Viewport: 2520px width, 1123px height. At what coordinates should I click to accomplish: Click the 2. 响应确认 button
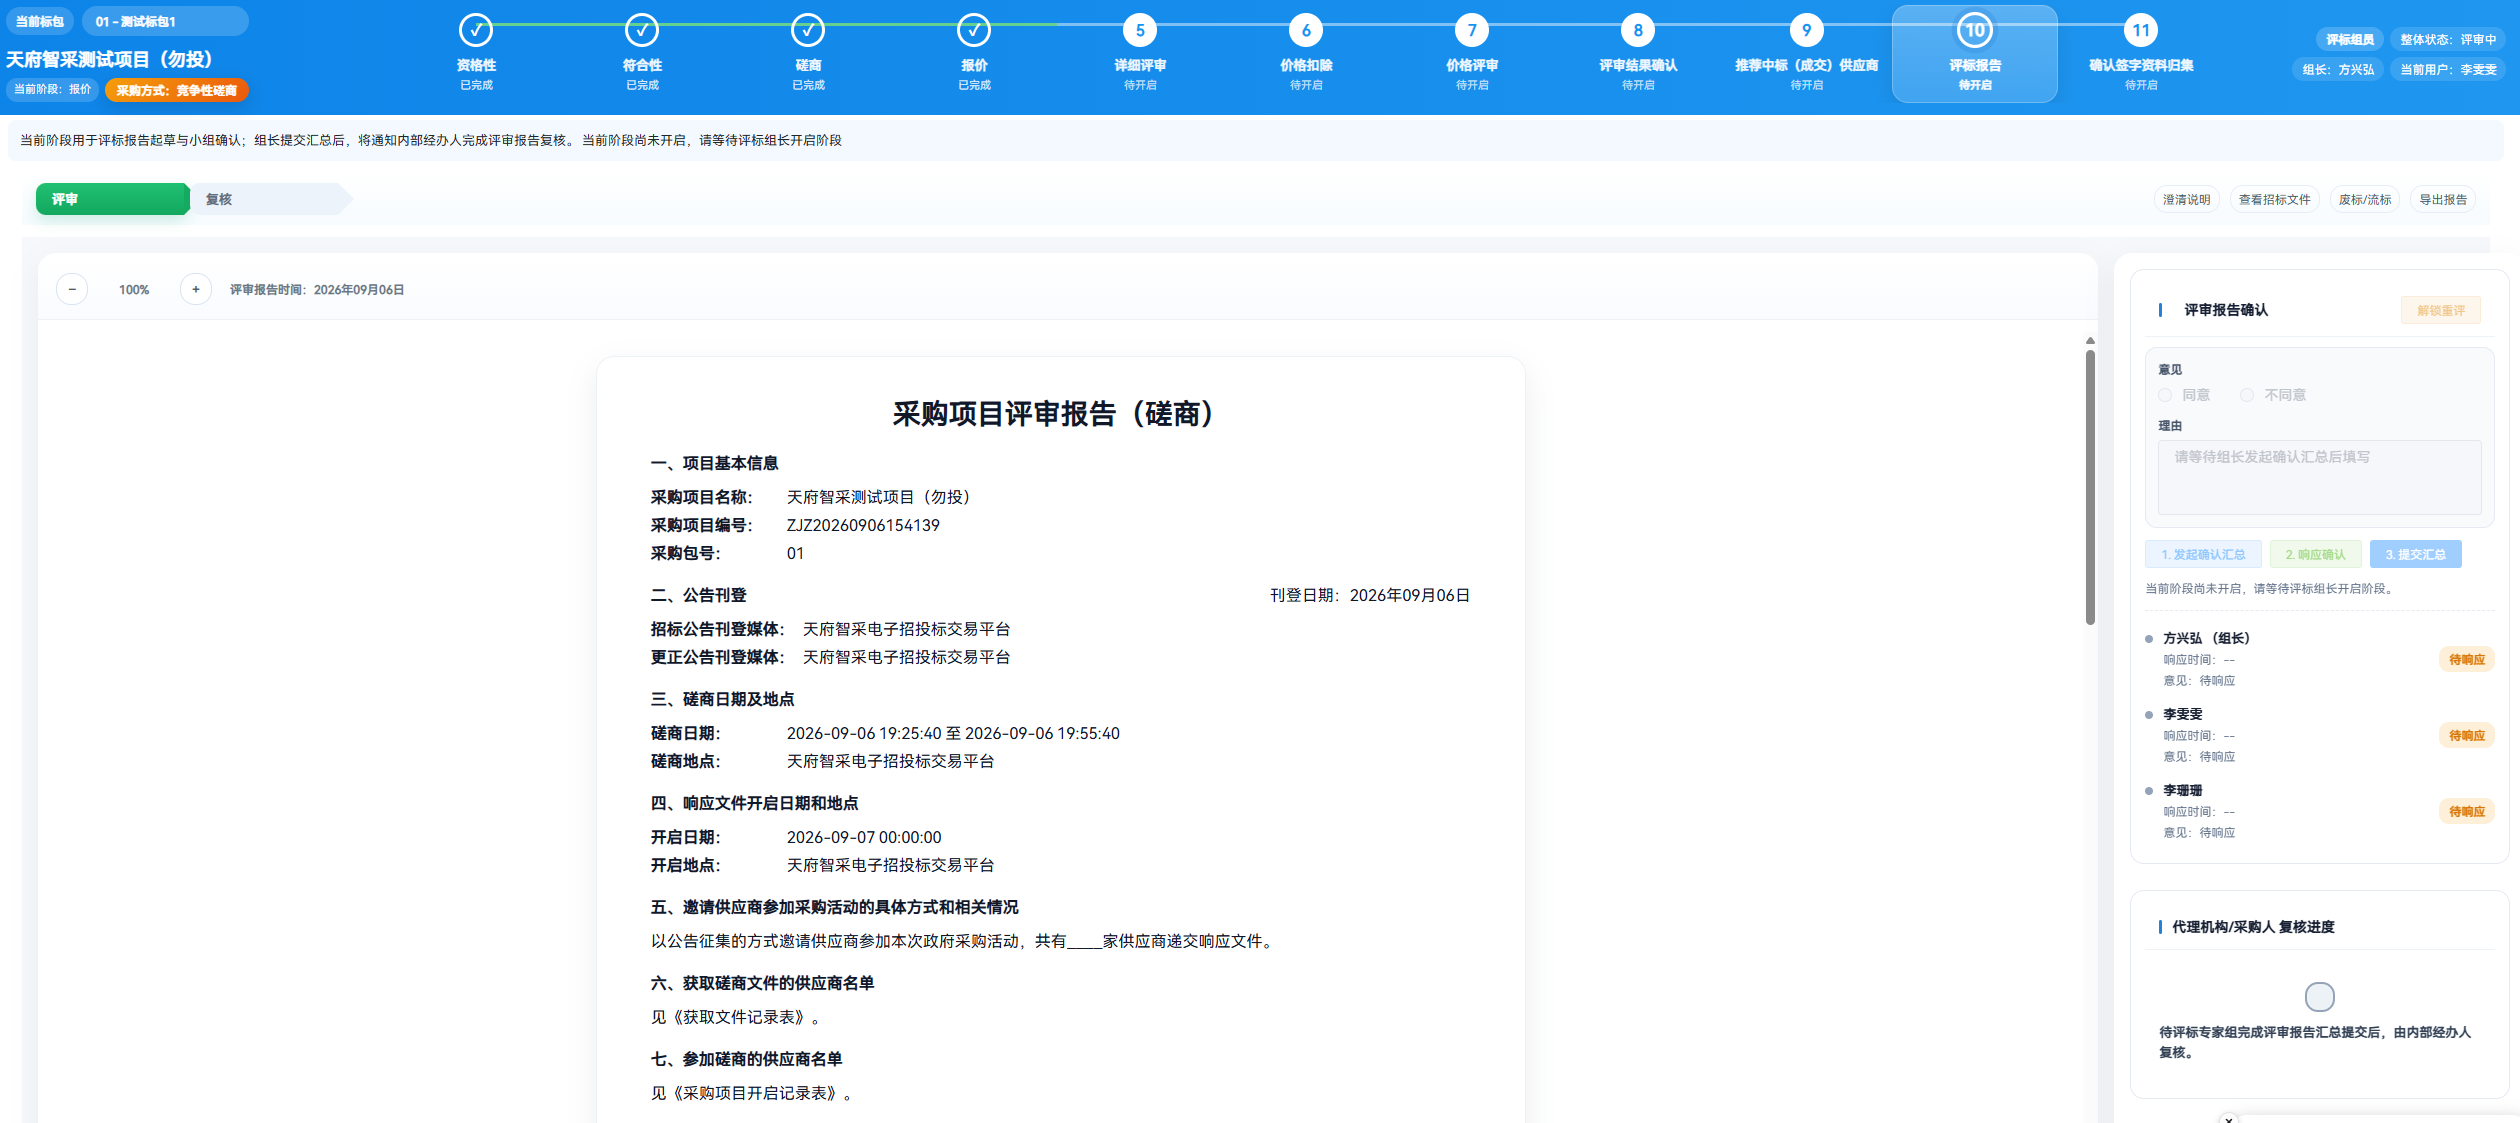(2315, 554)
